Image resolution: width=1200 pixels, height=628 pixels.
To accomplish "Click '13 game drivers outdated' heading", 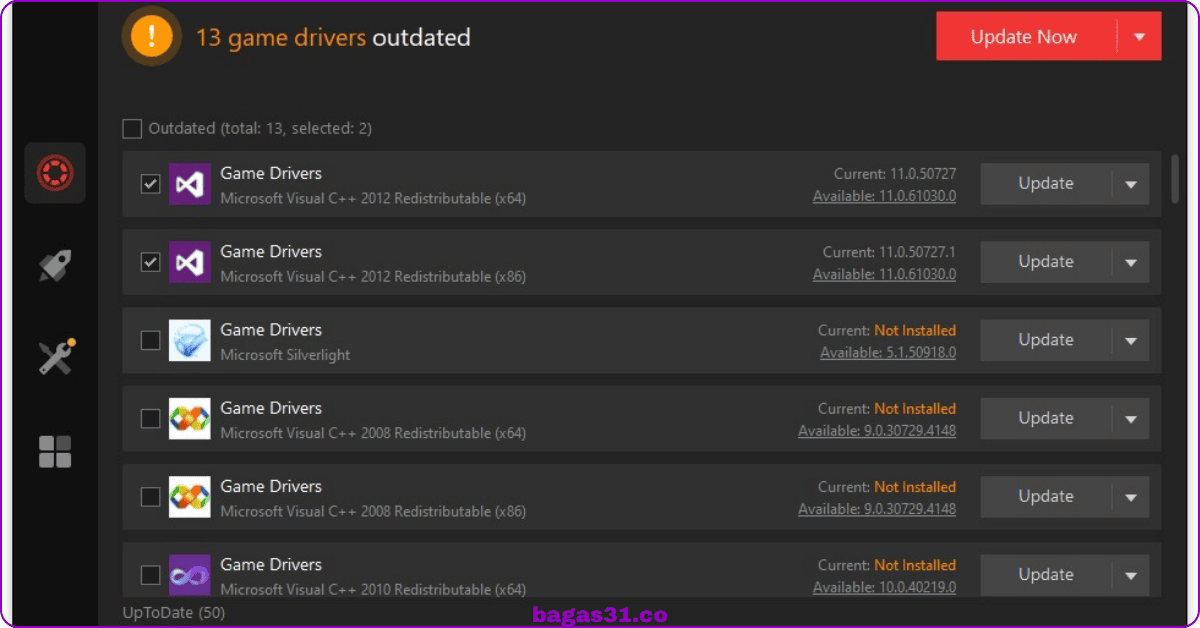I will point(333,37).
